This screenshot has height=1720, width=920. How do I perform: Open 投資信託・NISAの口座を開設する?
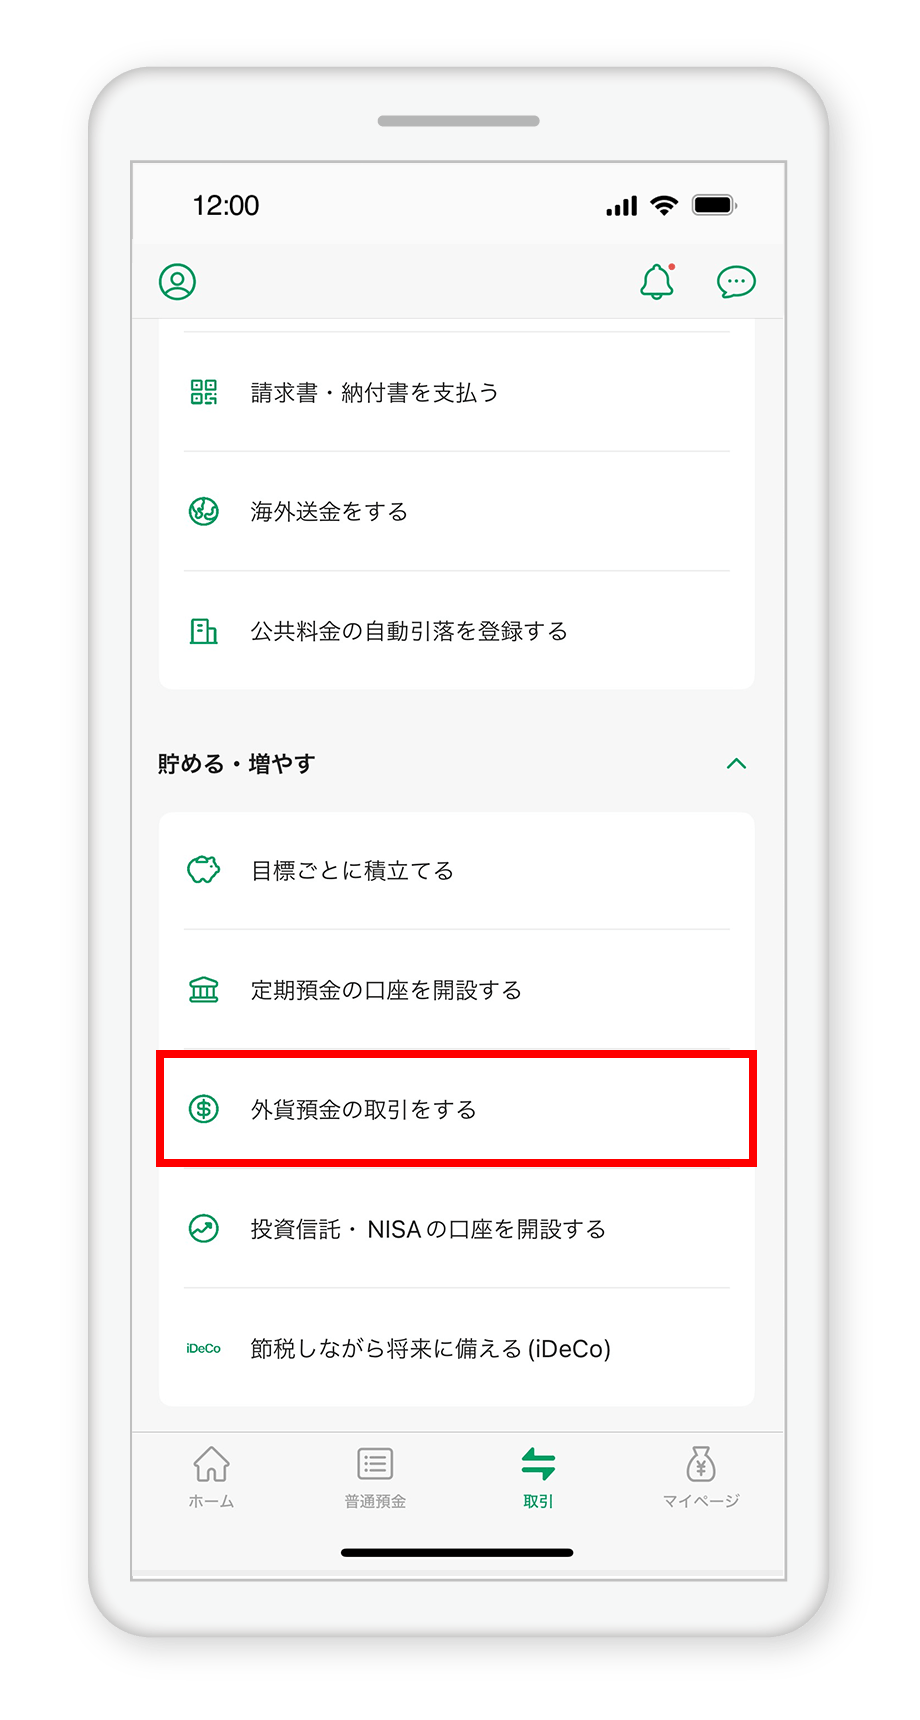click(456, 1228)
